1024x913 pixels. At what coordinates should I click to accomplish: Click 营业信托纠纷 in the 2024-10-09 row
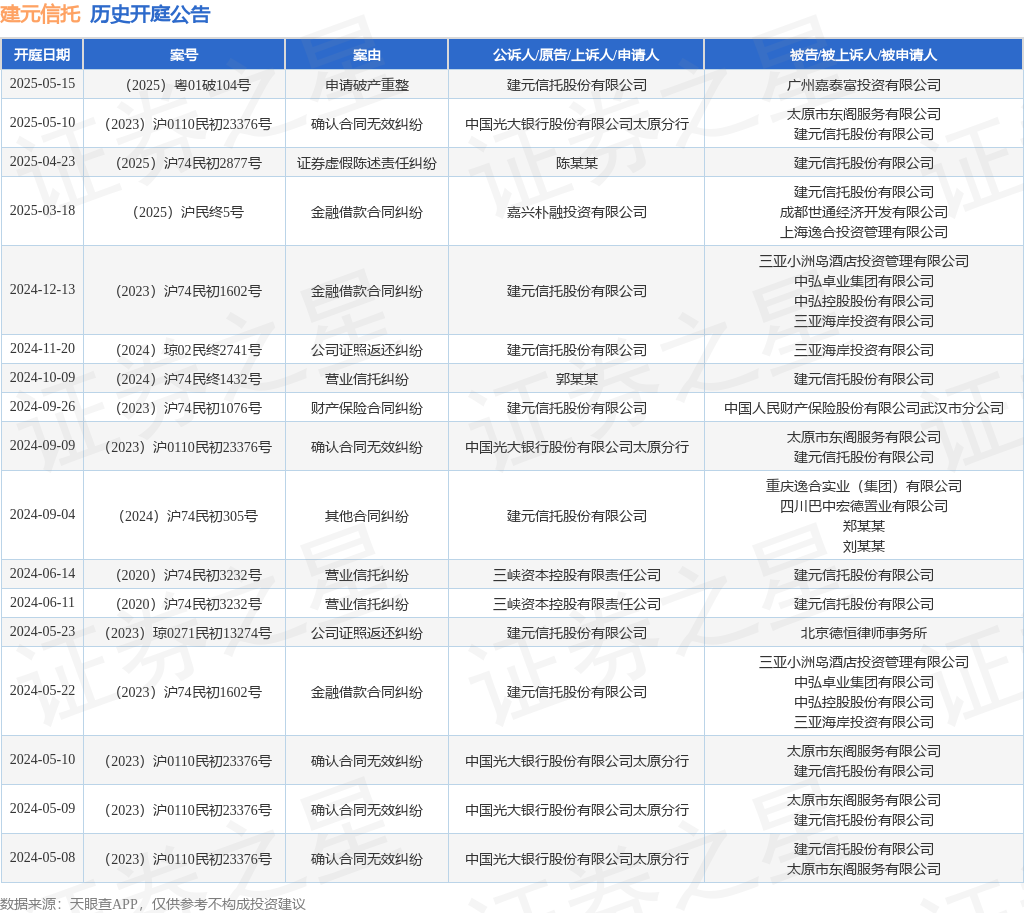click(x=366, y=379)
